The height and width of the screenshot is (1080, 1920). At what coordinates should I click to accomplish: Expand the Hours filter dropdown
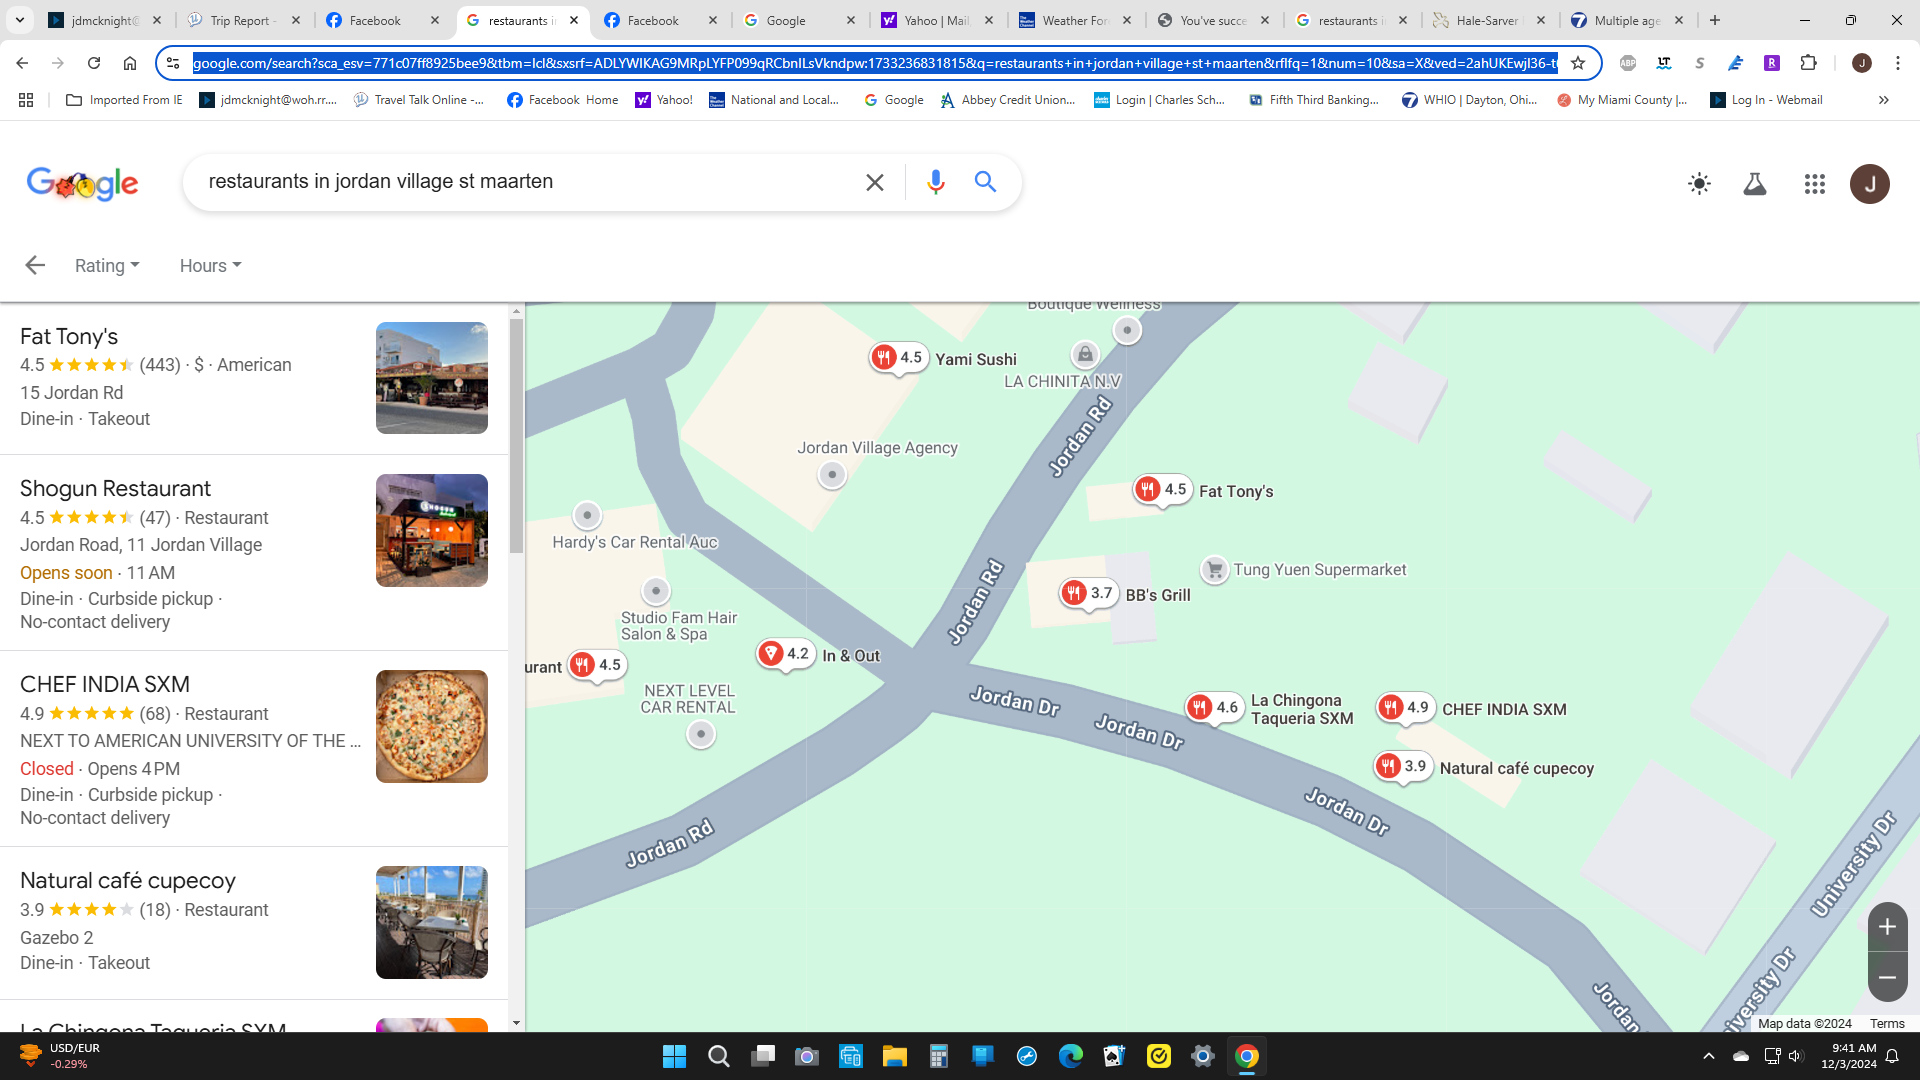211,265
